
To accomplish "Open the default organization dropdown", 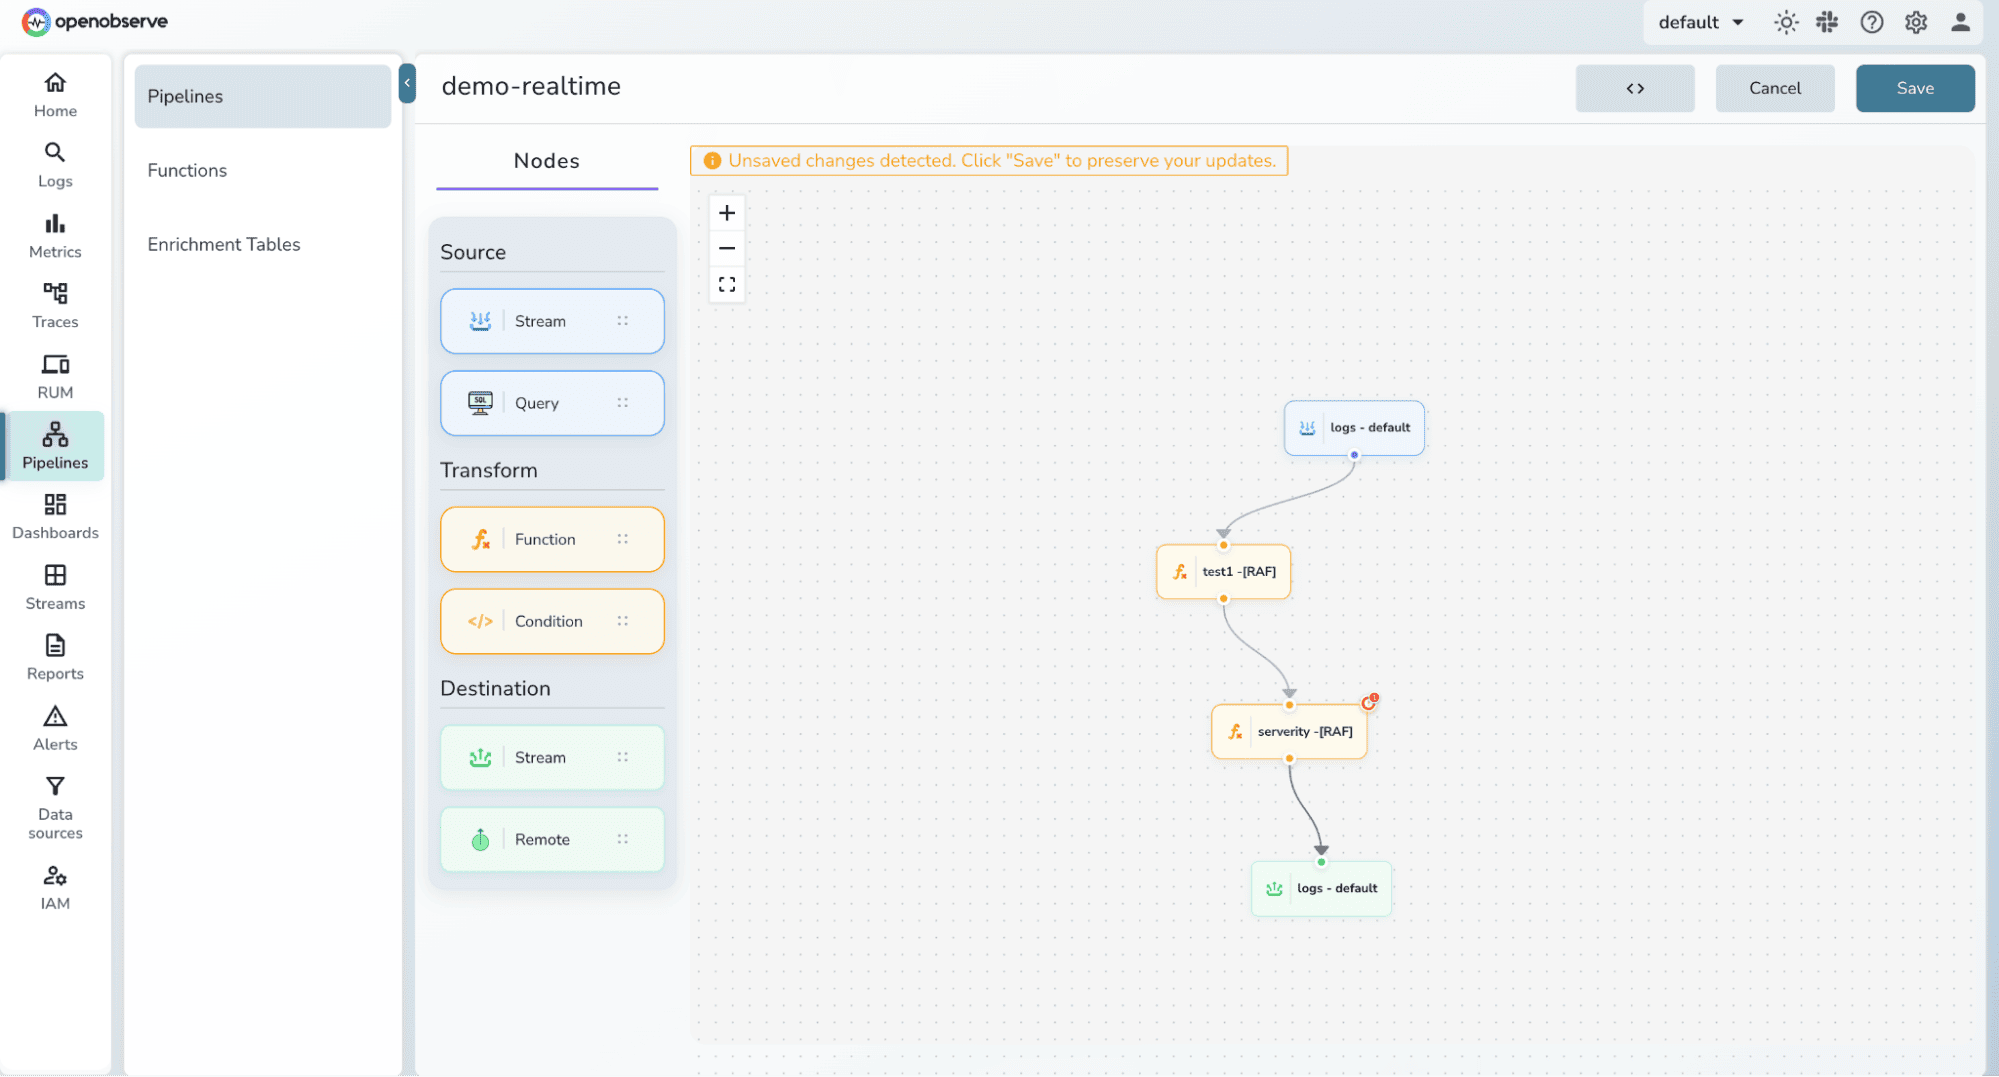I will [x=1700, y=22].
